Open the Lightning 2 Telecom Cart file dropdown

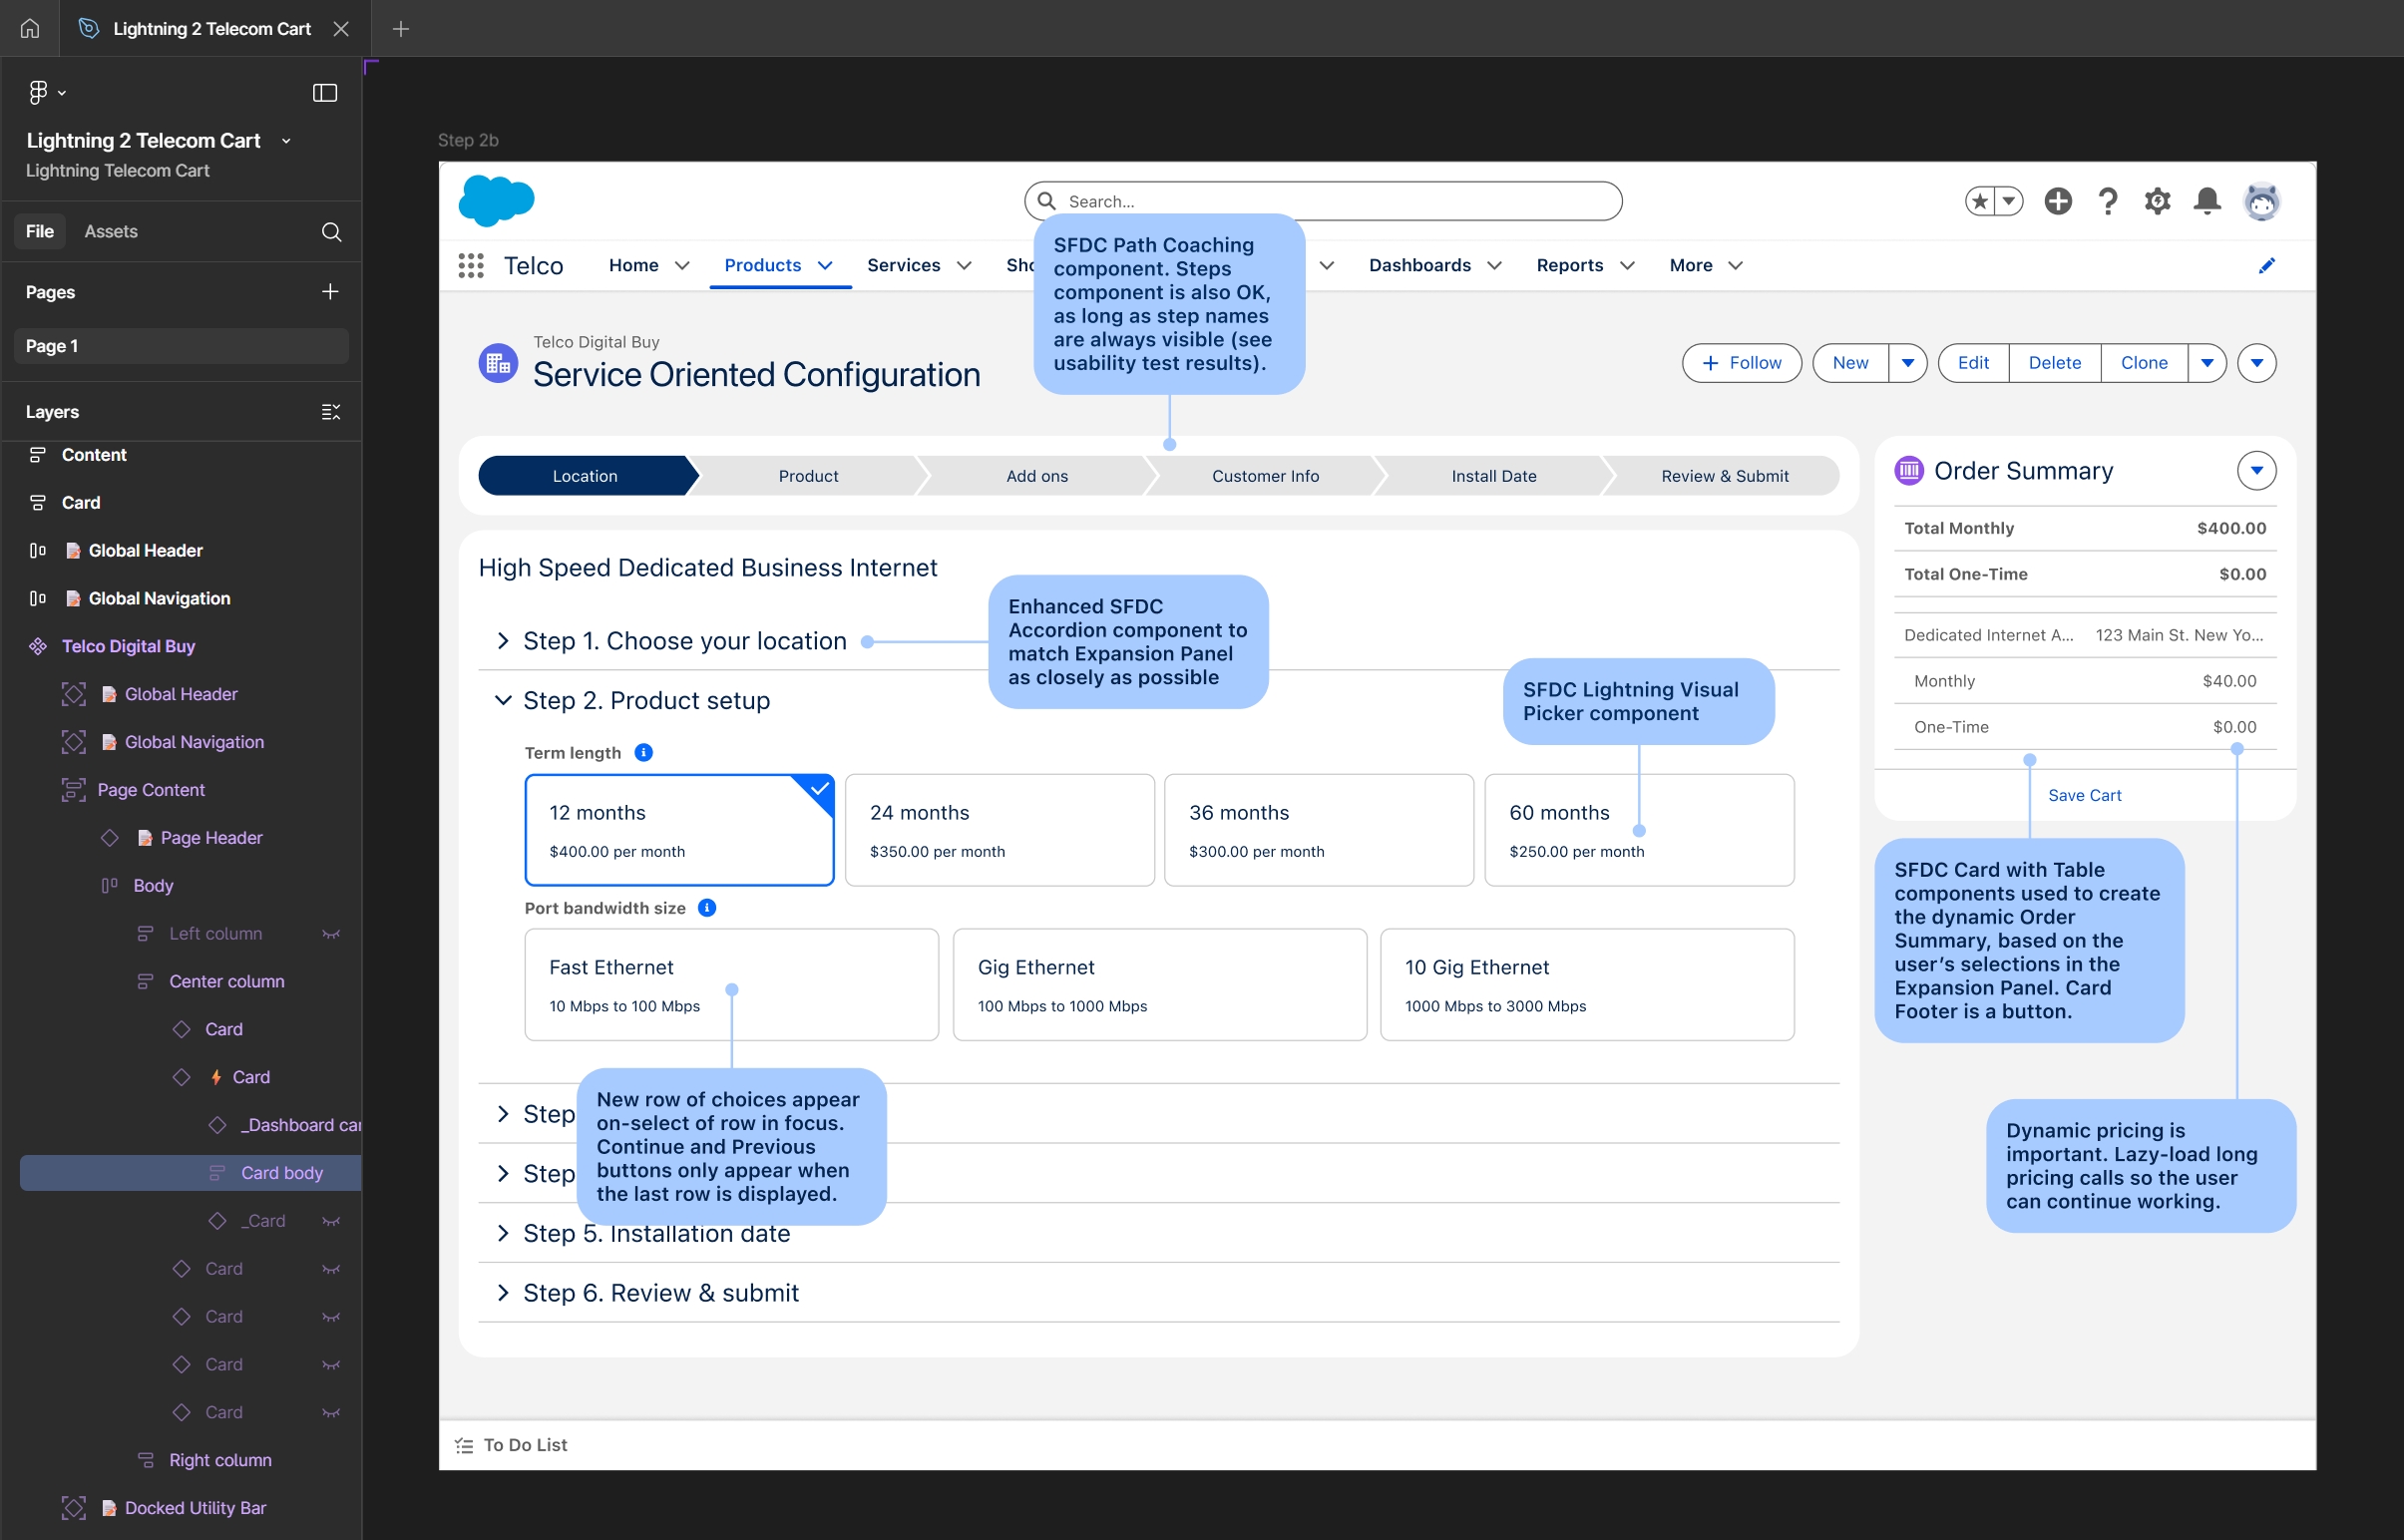pyautogui.click(x=286, y=140)
